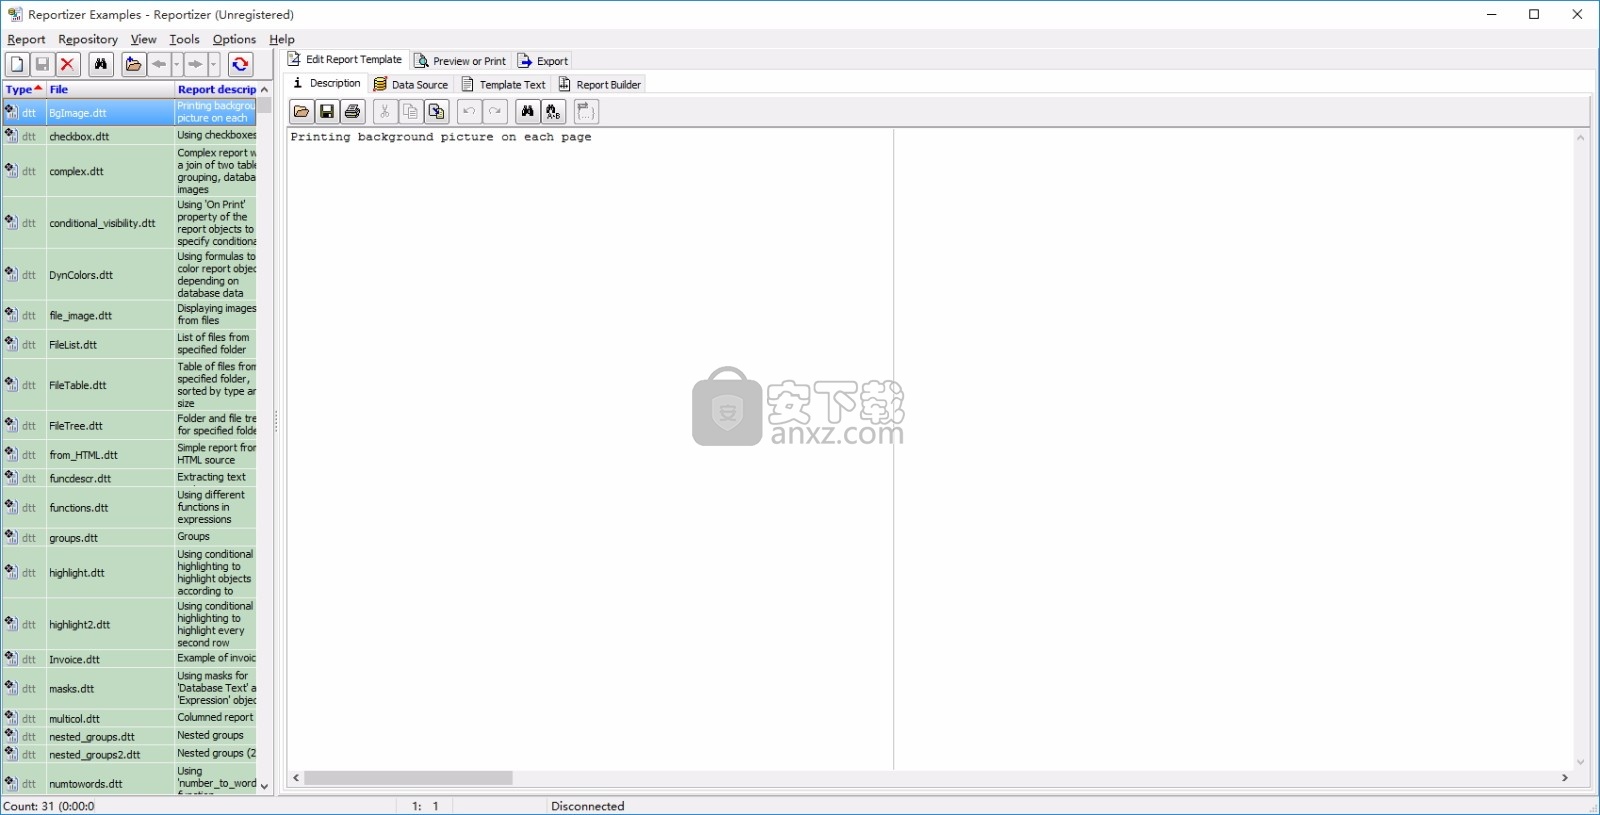Viewport: 1600px width, 815px height.
Task: Select FileList.dtt in the report list
Action: click(x=129, y=344)
